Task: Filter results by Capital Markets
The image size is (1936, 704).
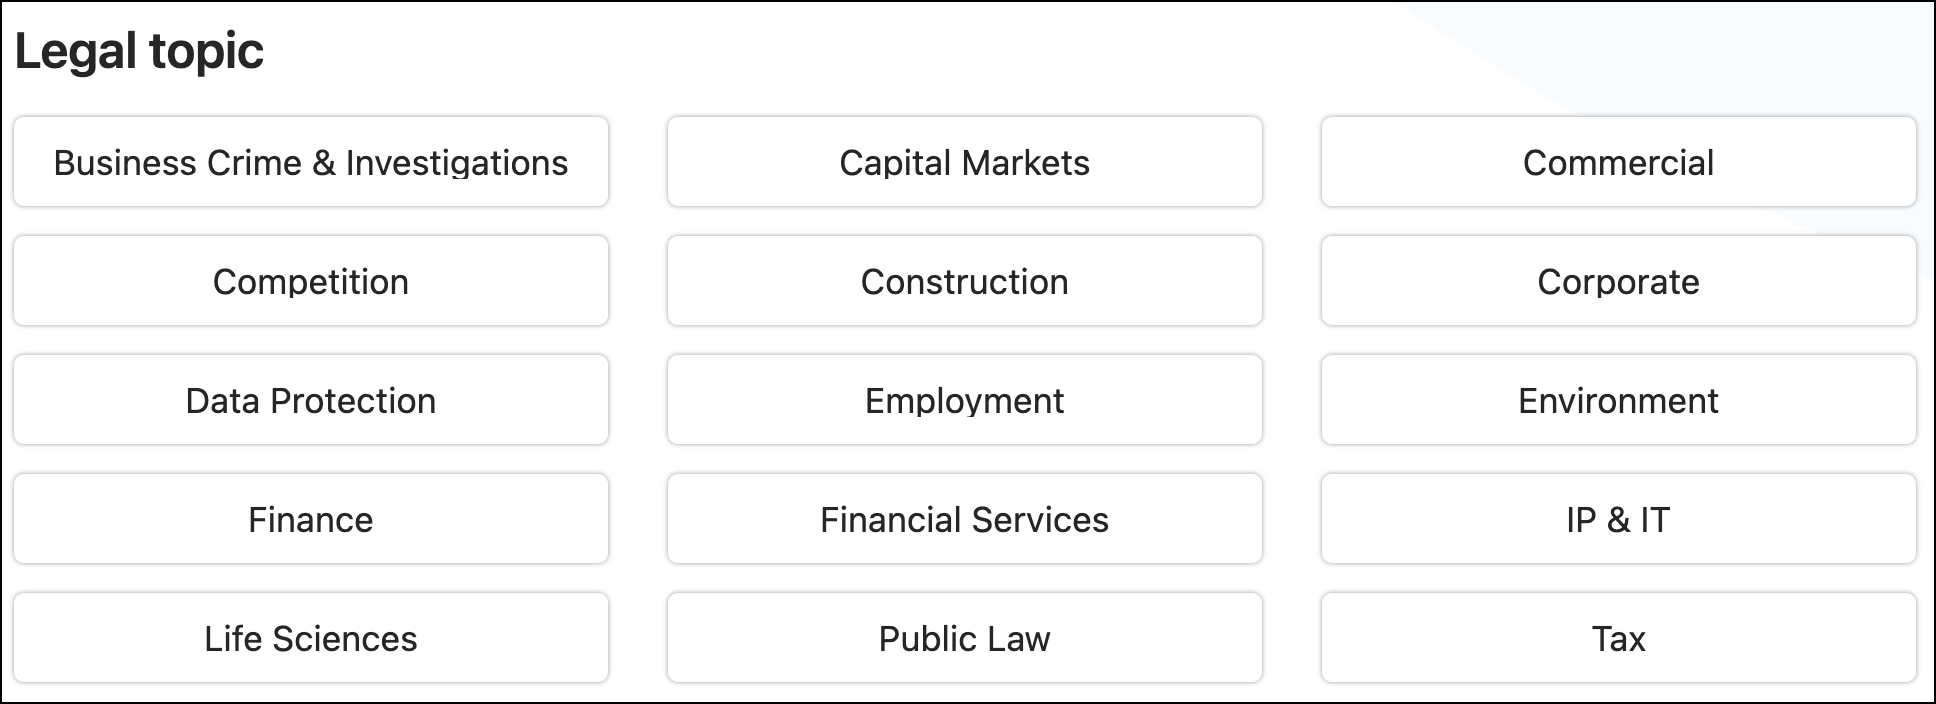Action: 964,162
